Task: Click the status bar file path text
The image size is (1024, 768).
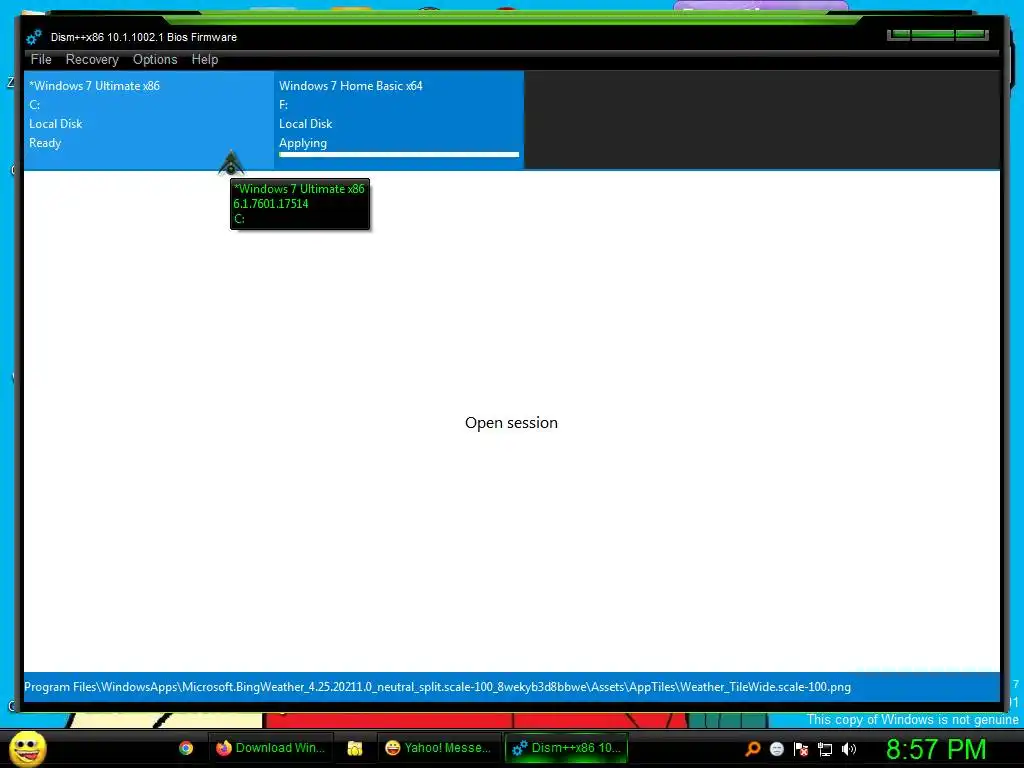Action: [438, 687]
